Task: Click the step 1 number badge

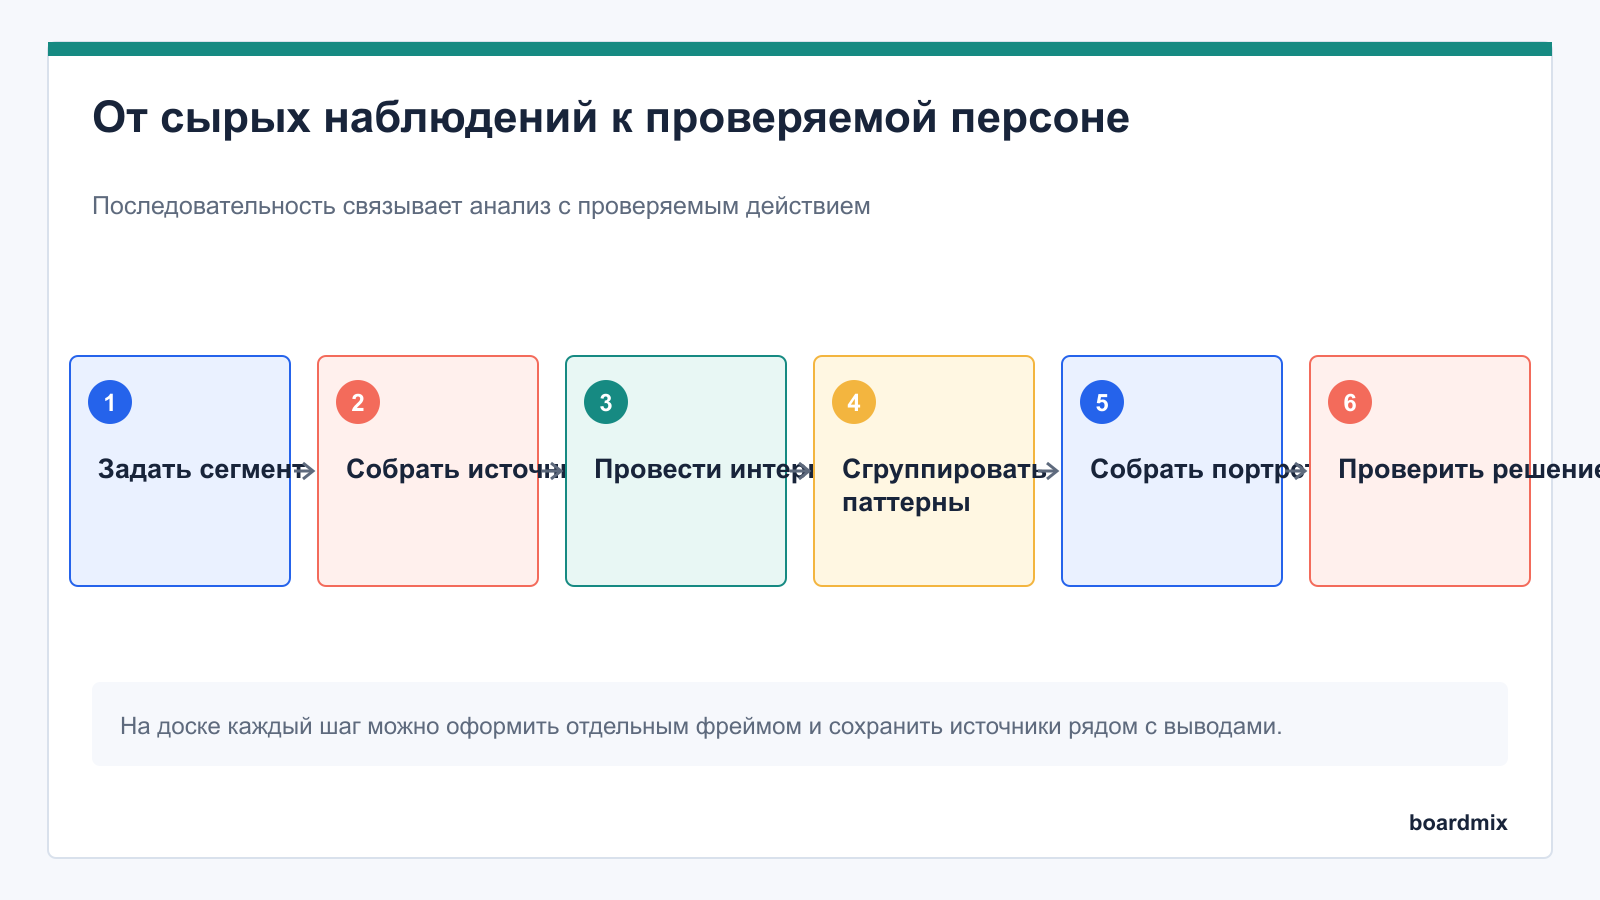Action: pos(110,402)
